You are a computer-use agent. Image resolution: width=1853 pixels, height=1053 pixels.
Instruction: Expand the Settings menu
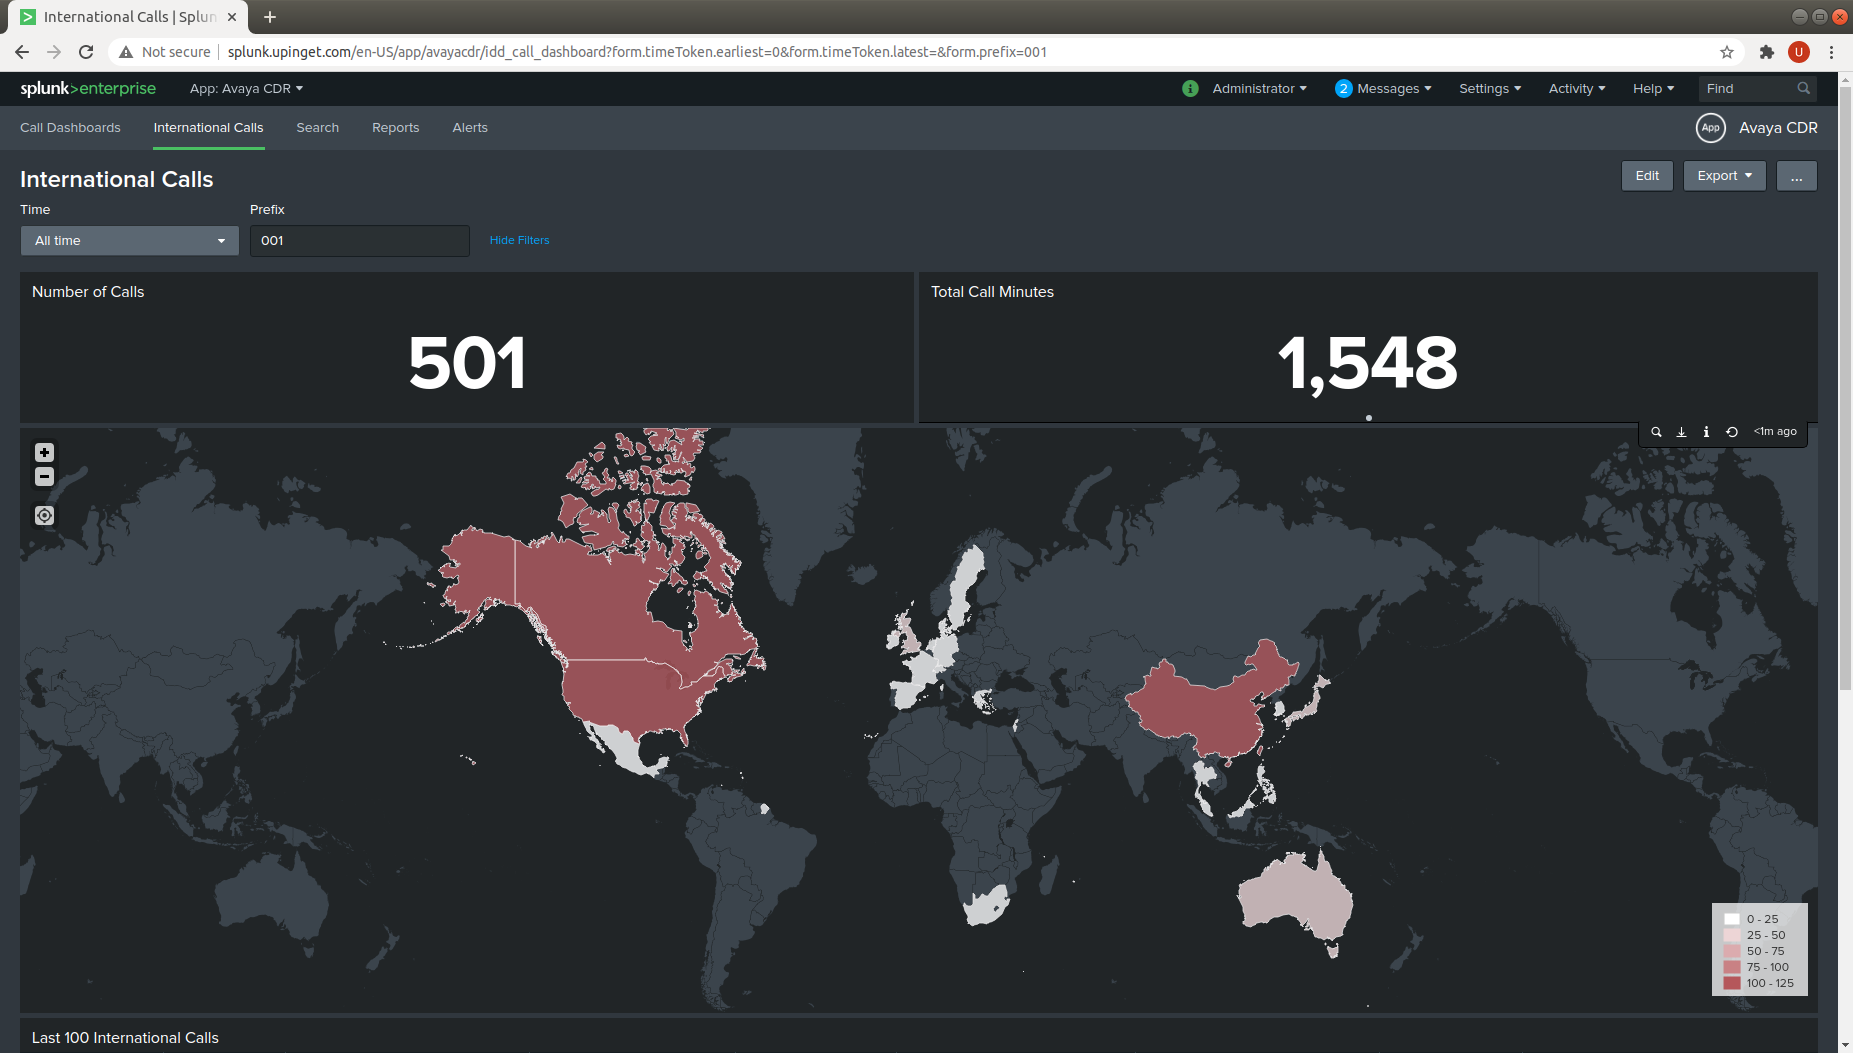click(x=1490, y=88)
